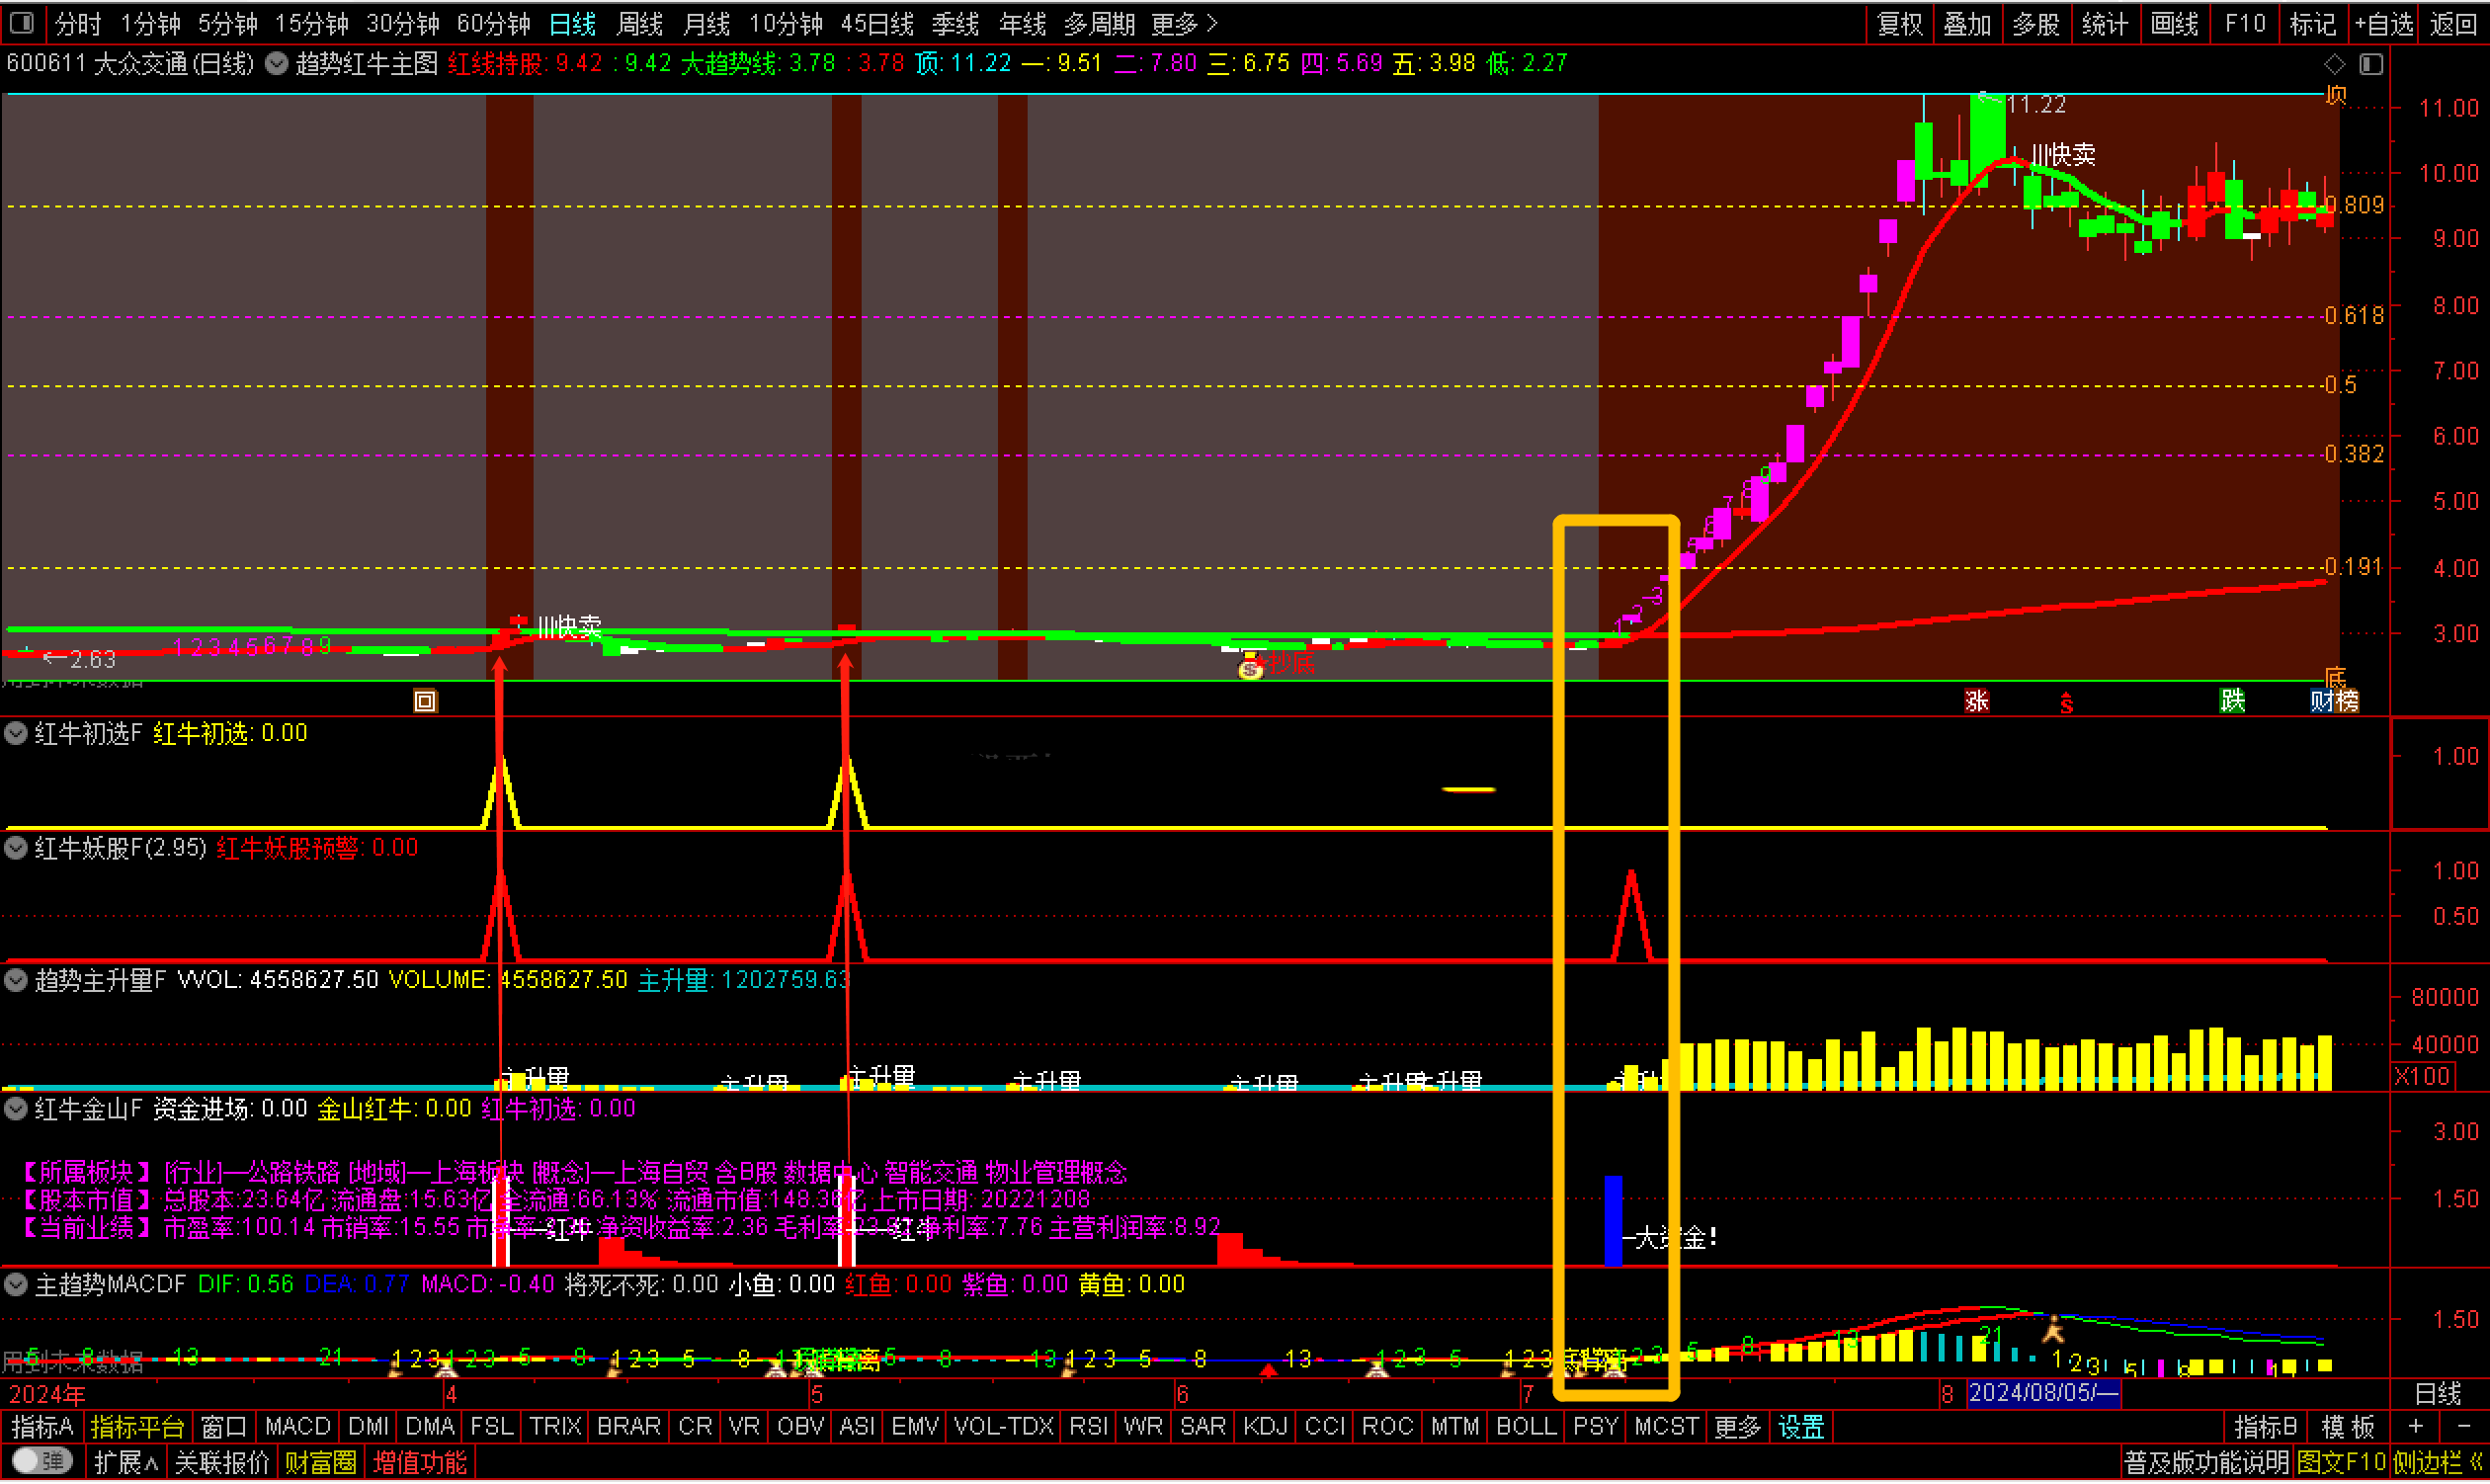The height and width of the screenshot is (1484, 2490).
Task: Click the panel layout icon beside the diamond
Action: [x=2371, y=65]
